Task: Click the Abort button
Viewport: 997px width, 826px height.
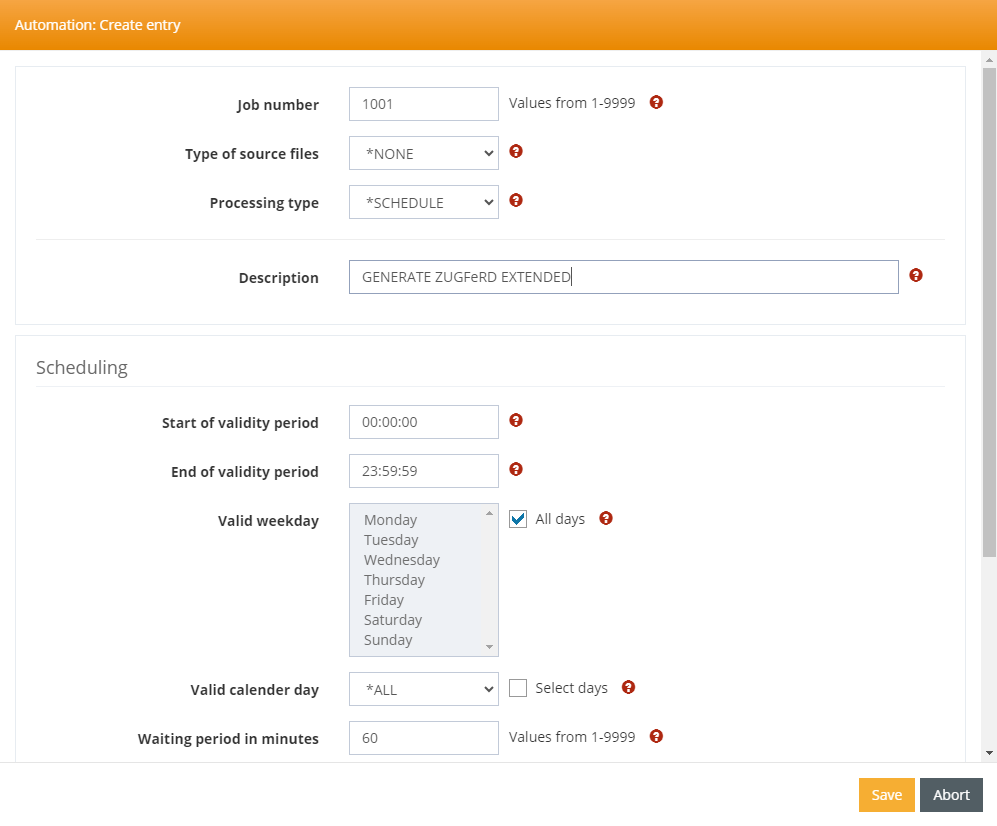Action: 951,795
